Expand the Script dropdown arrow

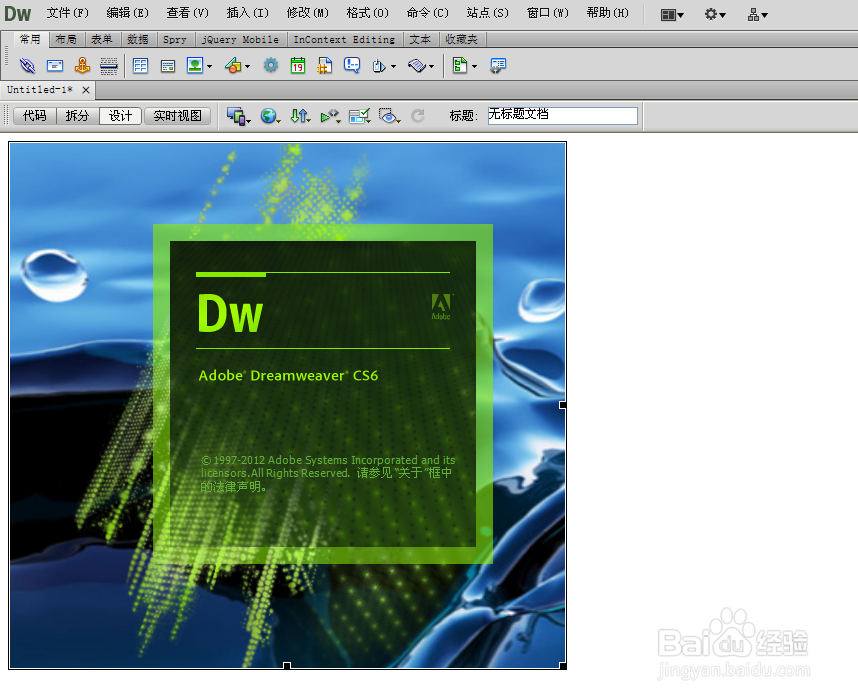tap(431, 66)
